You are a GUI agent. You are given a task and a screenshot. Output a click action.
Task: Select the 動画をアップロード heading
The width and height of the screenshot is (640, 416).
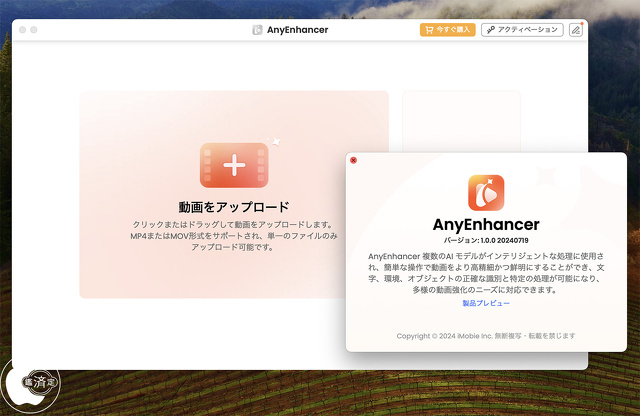(234, 207)
